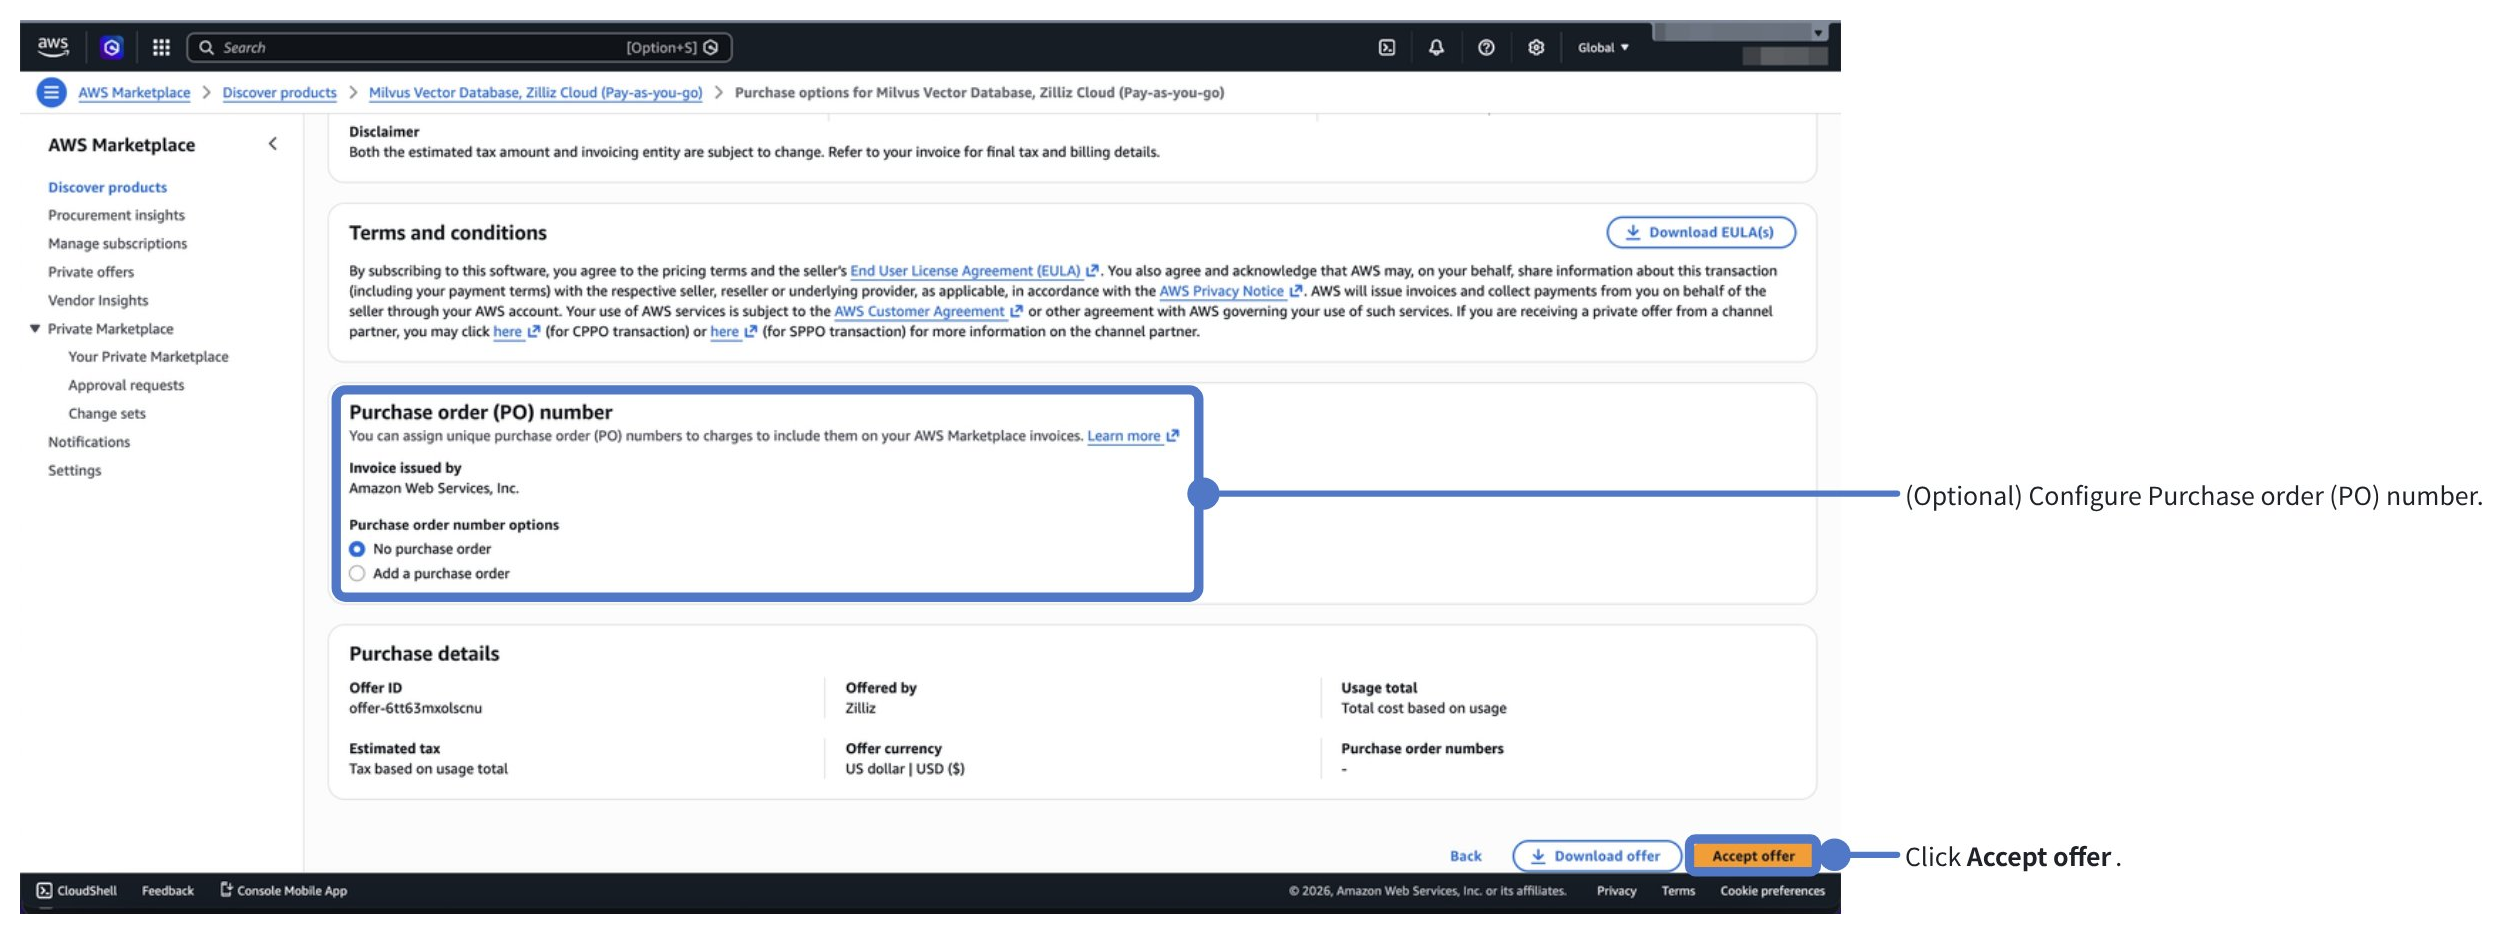Click the 'here' link for SPPO transaction
Screen dimensions: 2502x934
pyautogui.click(x=733, y=331)
